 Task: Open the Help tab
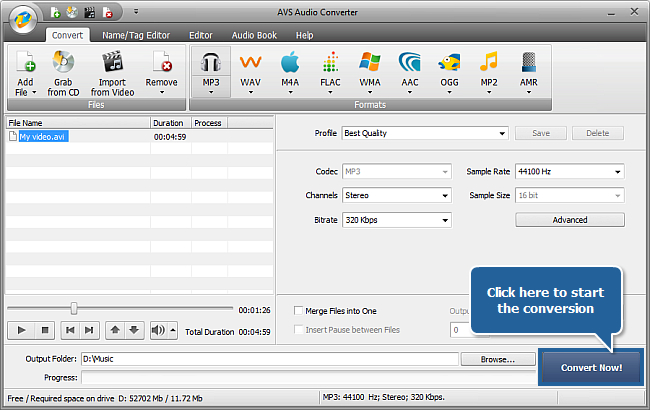(304, 35)
